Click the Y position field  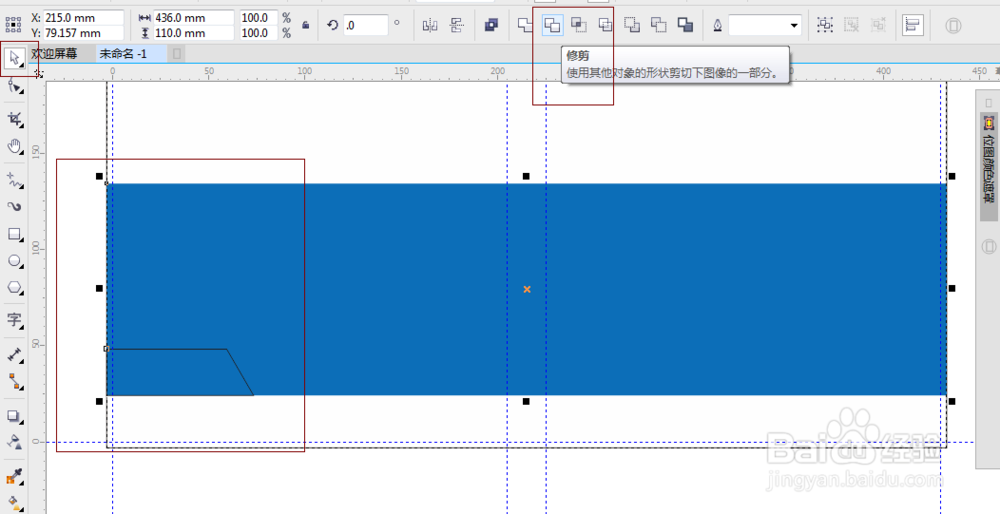[84, 33]
